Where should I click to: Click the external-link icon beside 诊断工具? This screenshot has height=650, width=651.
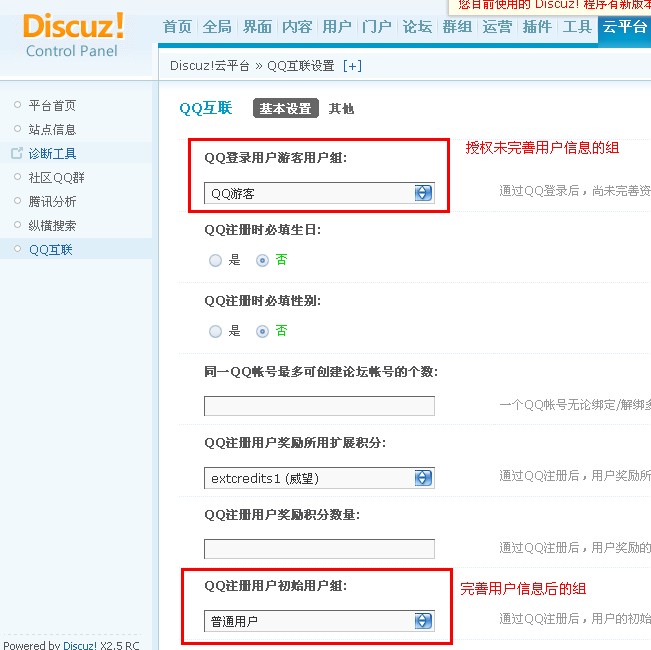tap(17, 153)
